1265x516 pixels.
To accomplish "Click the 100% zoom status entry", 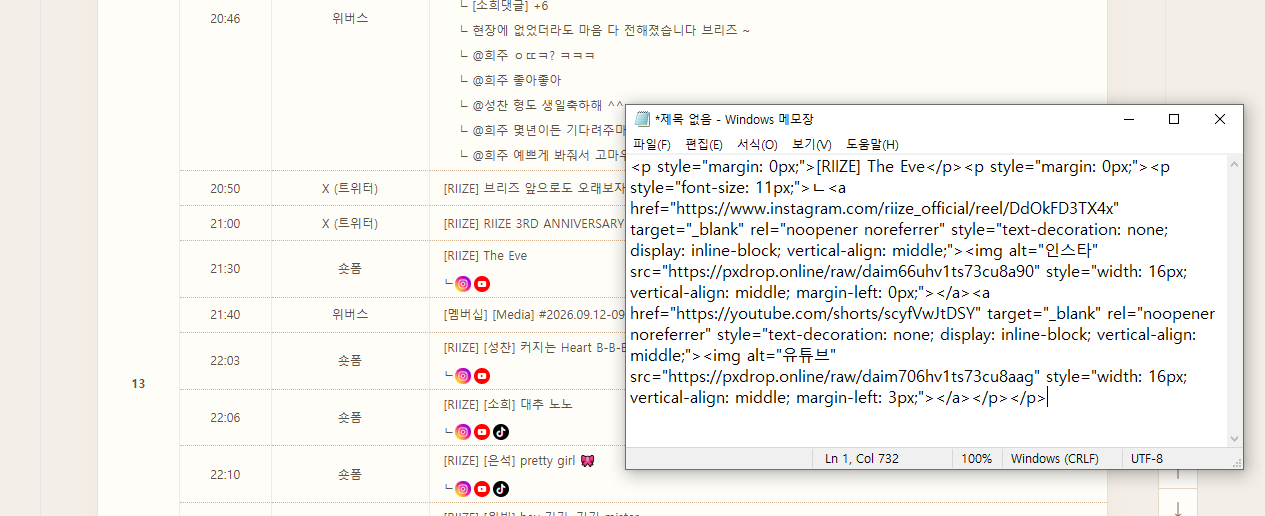I will click(976, 458).
